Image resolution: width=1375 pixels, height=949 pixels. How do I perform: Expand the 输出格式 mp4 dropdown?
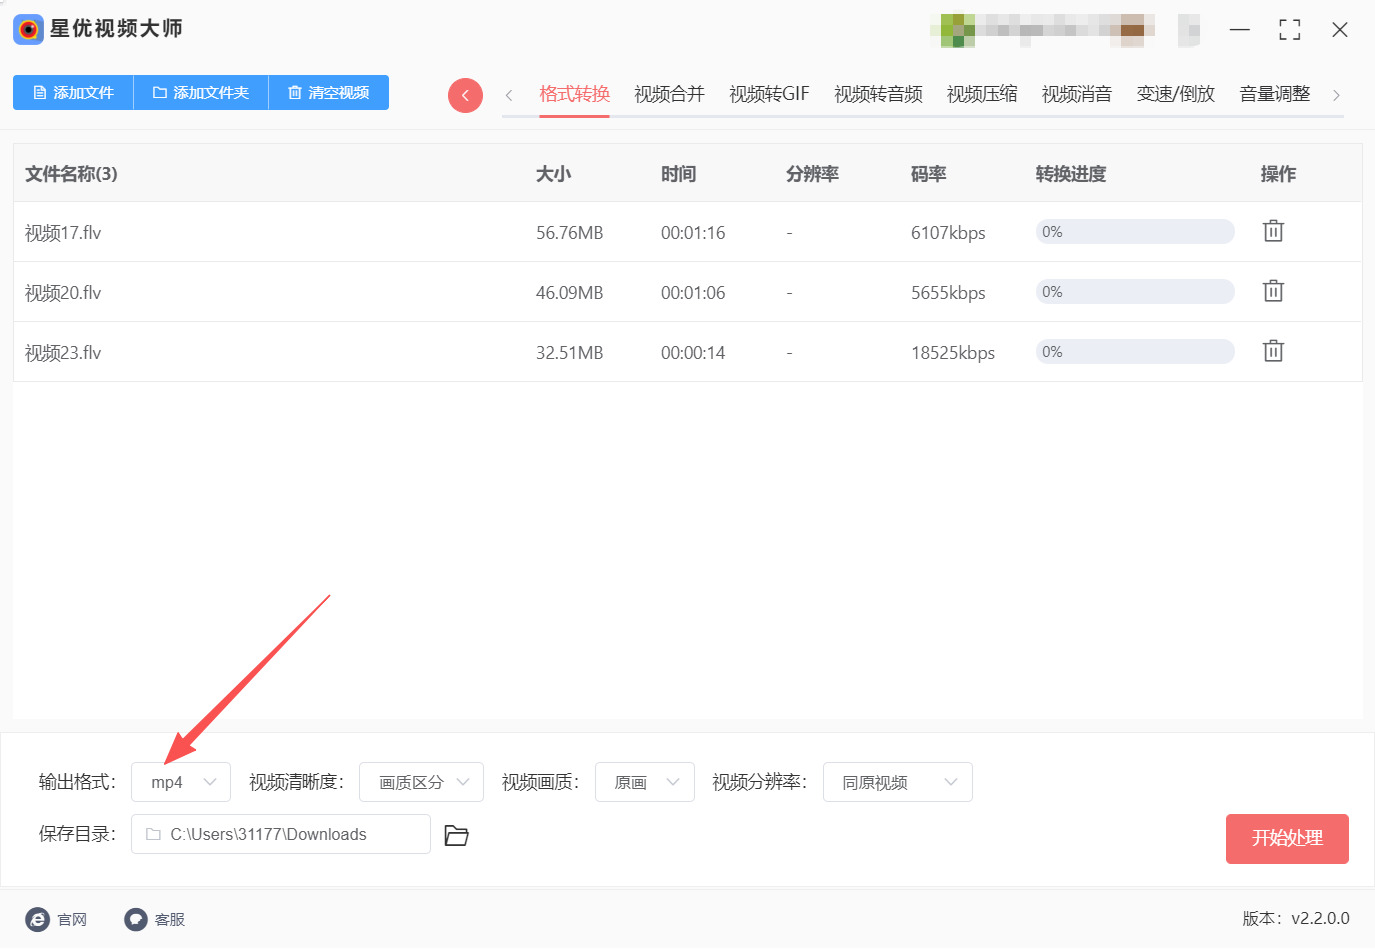click(x=181, y=782)
